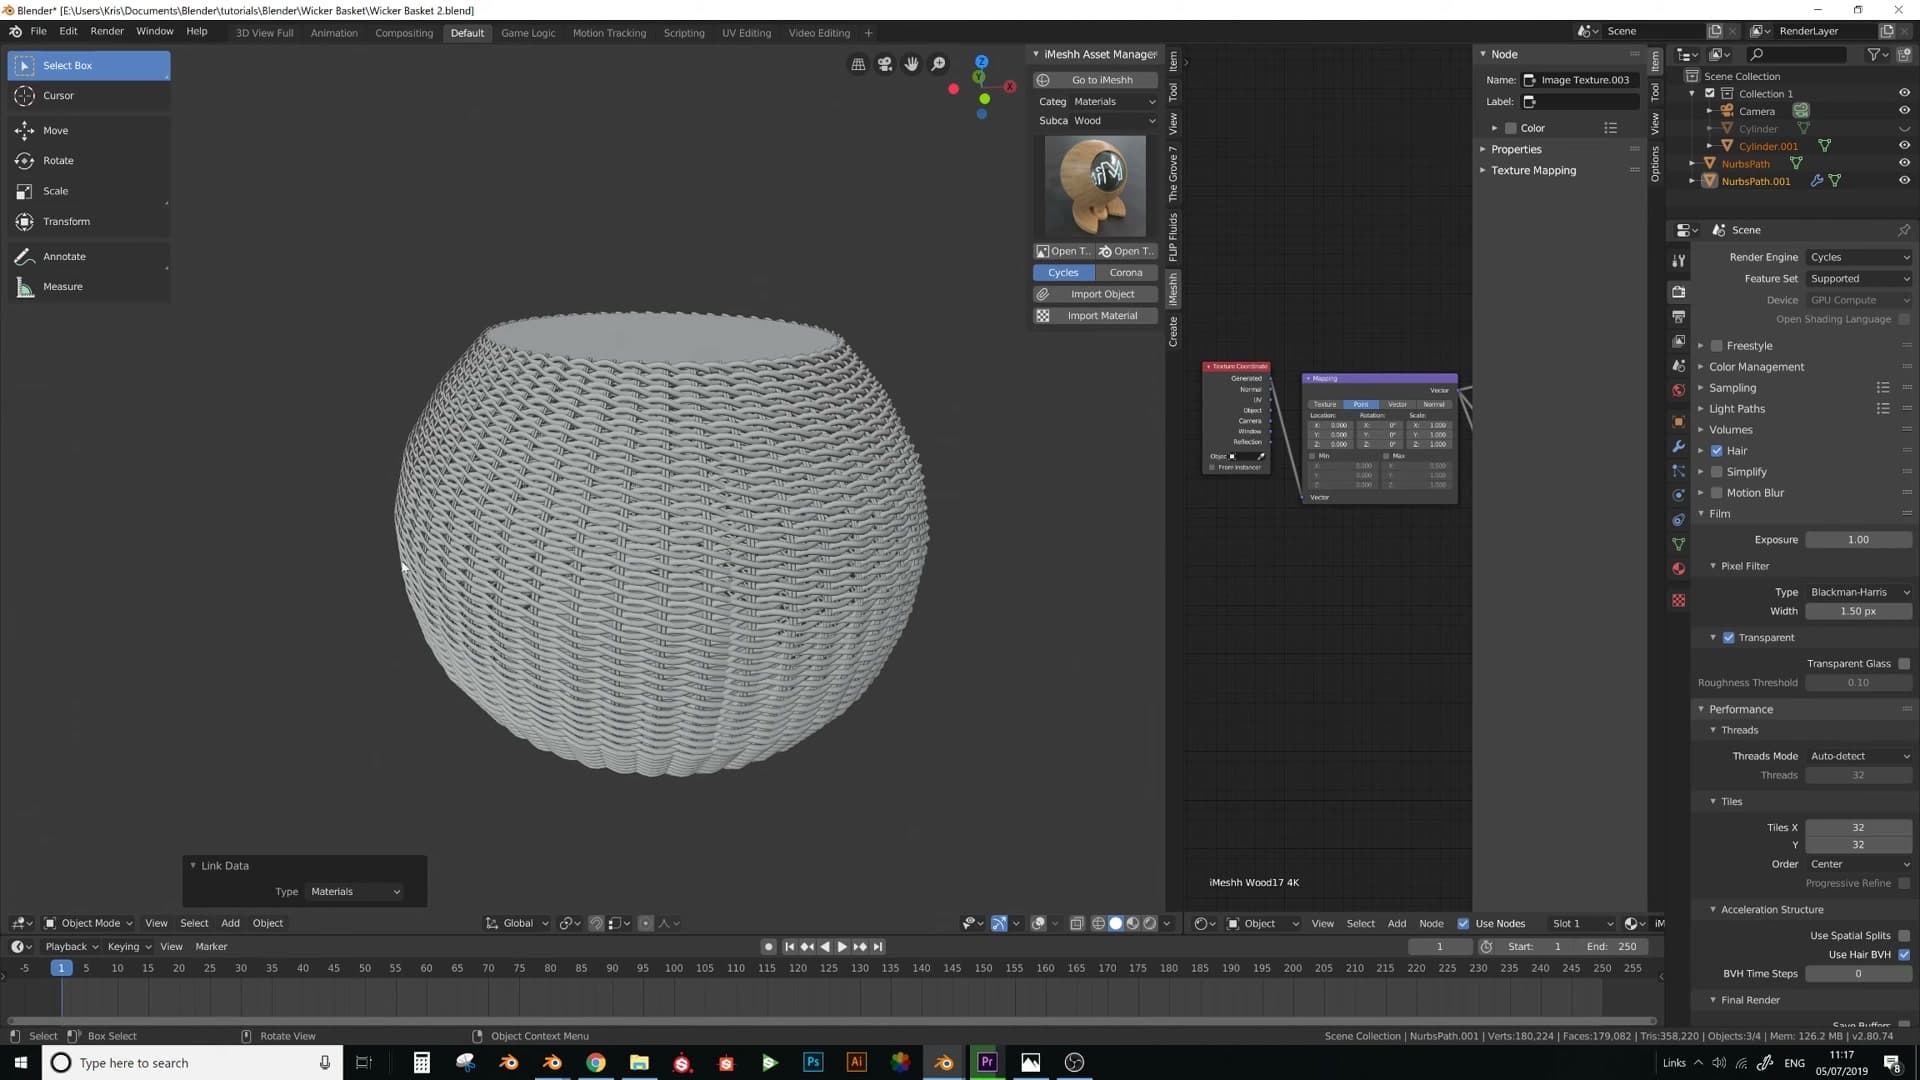Switch to the Animation workspace tab
Viewport: 1920px width, 1080px height.
coord(334,33)
